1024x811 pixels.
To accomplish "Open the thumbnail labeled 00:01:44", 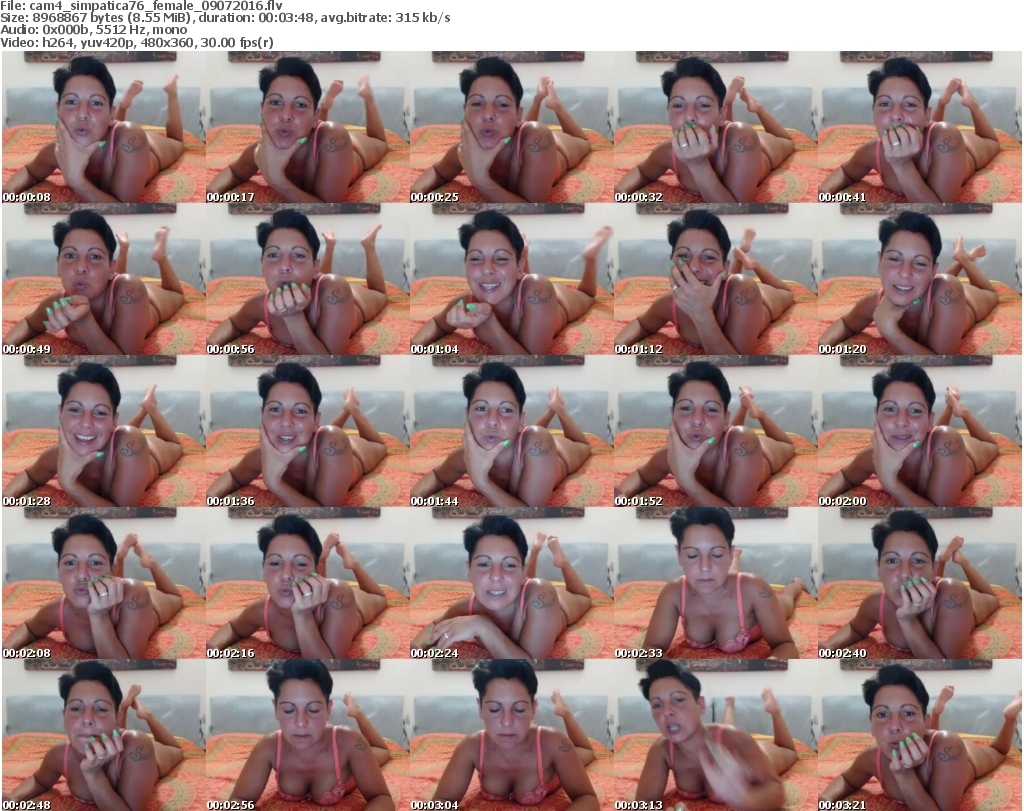I will [x=511, y=432].
